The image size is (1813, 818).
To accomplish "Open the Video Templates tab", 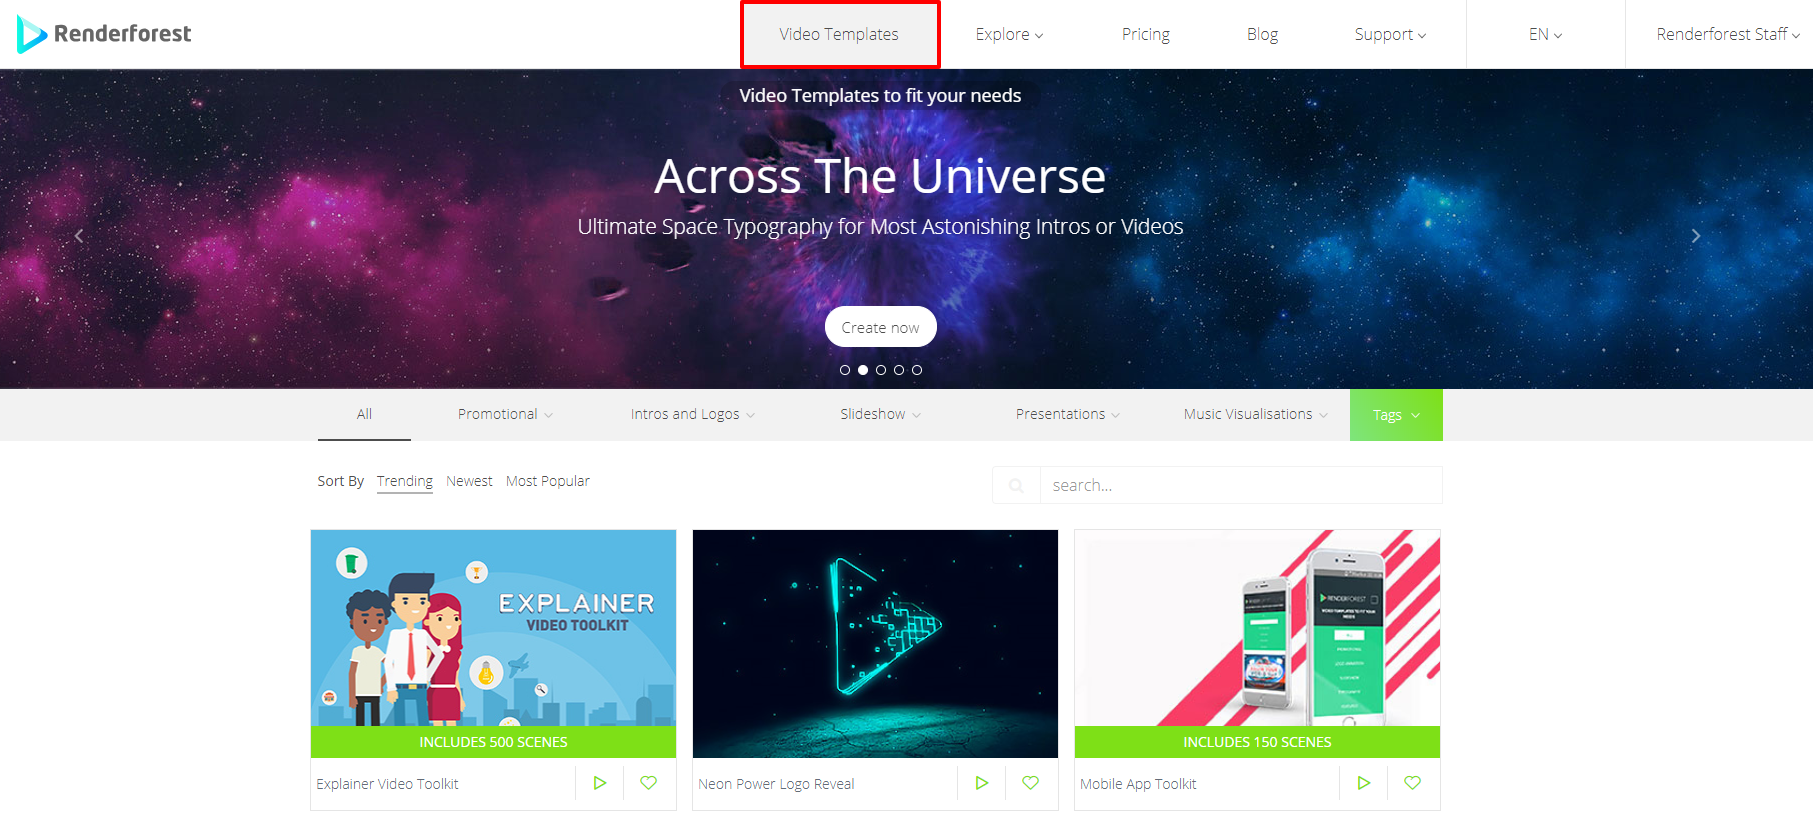I will (x=839, y=34).
